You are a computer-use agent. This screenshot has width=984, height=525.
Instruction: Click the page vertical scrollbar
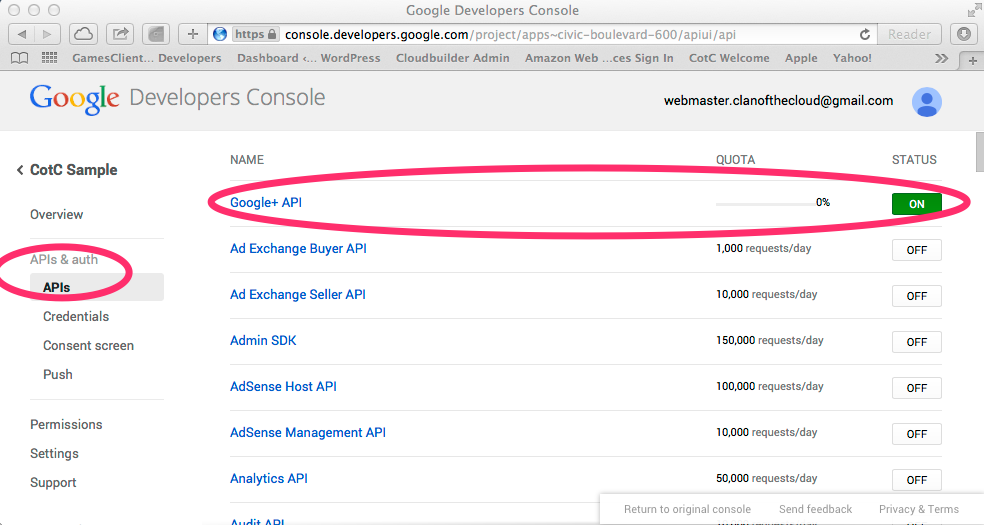click(x=980, y=152)
